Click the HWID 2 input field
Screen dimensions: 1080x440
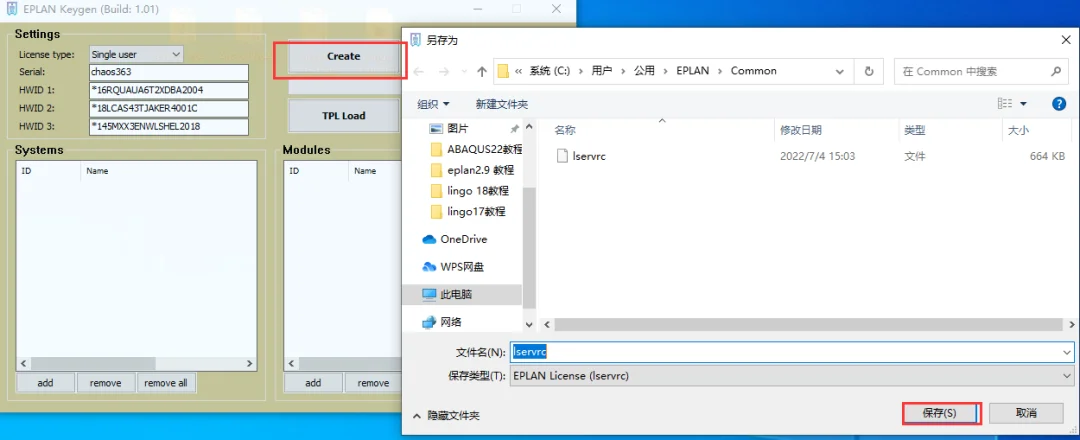(169, 108)
